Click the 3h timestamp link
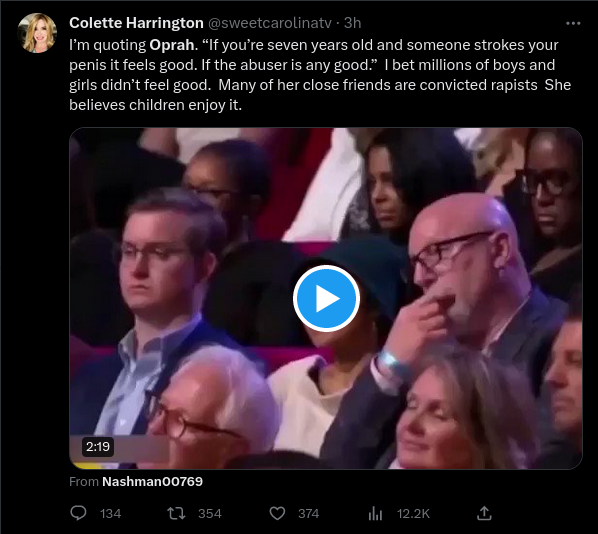598x534 pixels. coord(352,23)
